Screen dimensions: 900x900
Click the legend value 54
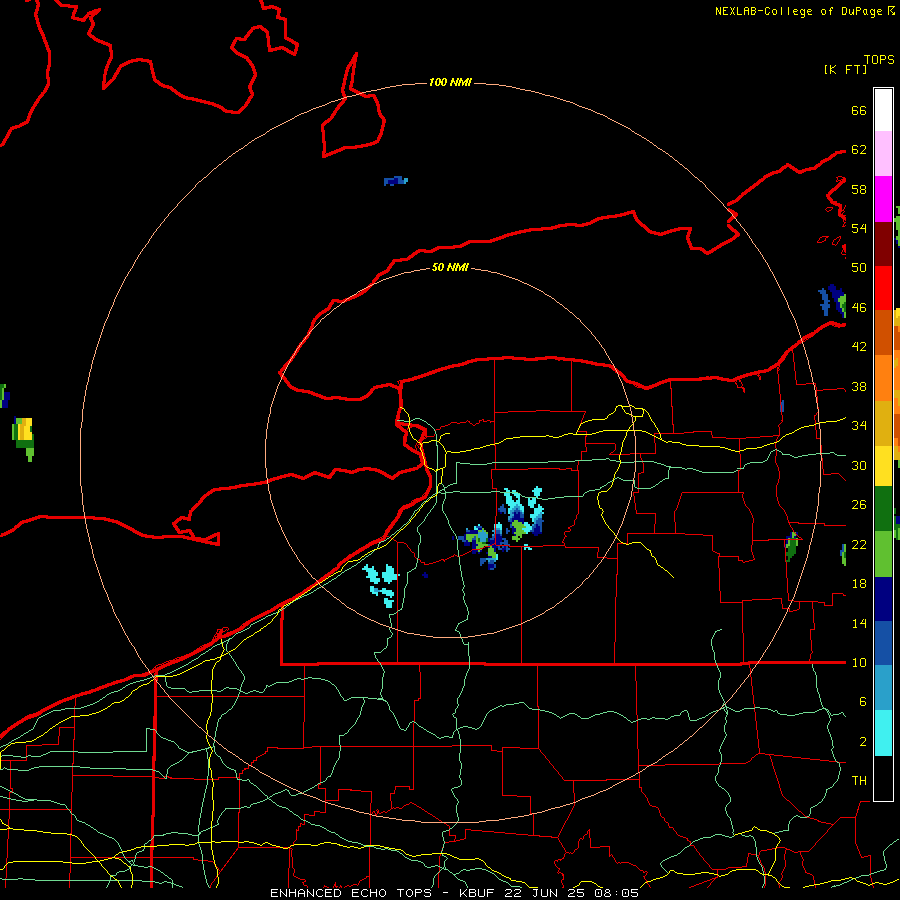[x=859, y=228]
